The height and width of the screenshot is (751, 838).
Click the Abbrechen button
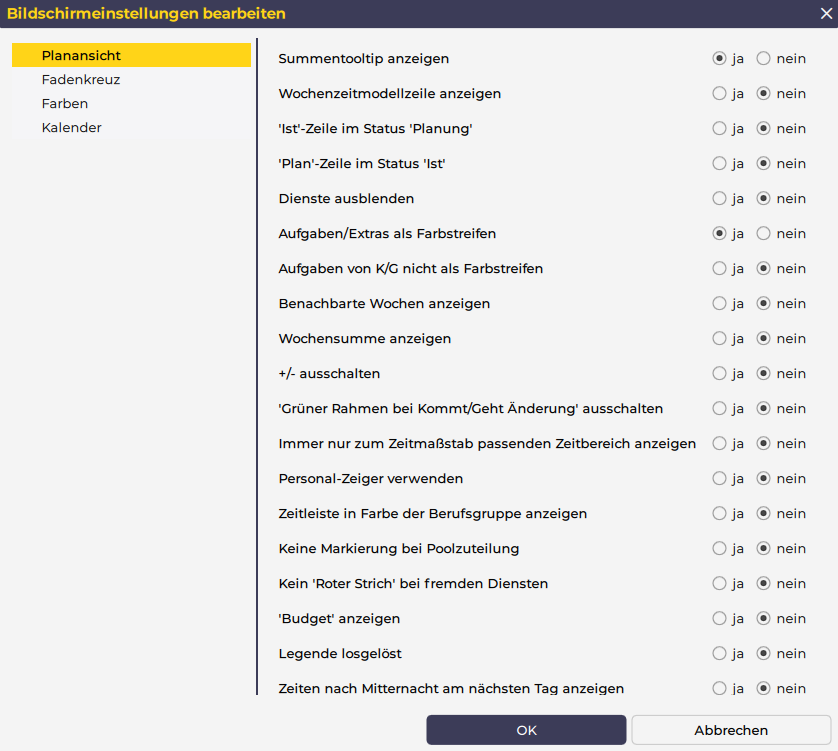tap(731, 730)
